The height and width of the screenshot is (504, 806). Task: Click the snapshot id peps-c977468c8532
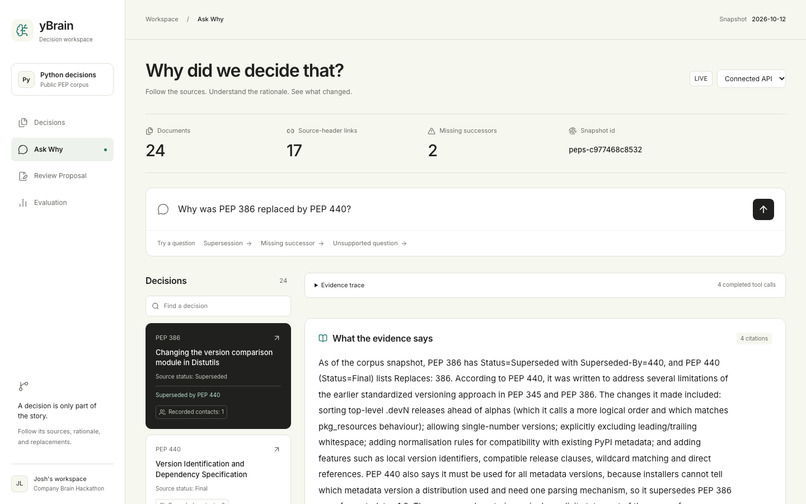pyautogui.click(x=605, y=150)
